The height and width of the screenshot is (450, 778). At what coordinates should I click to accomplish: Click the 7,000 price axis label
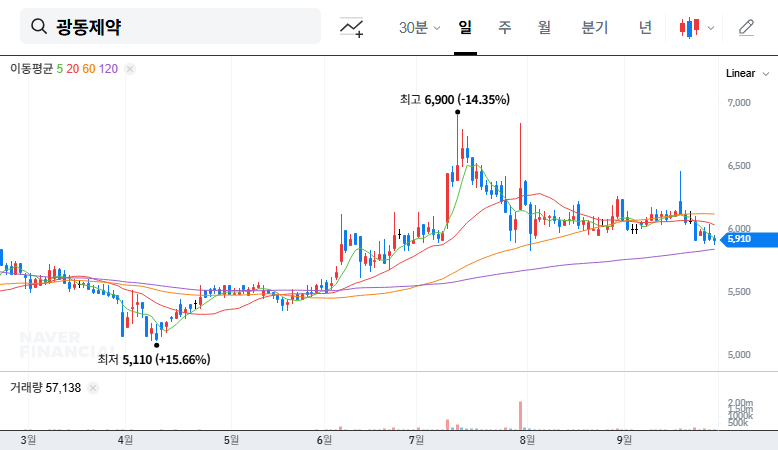coord(739,103)
